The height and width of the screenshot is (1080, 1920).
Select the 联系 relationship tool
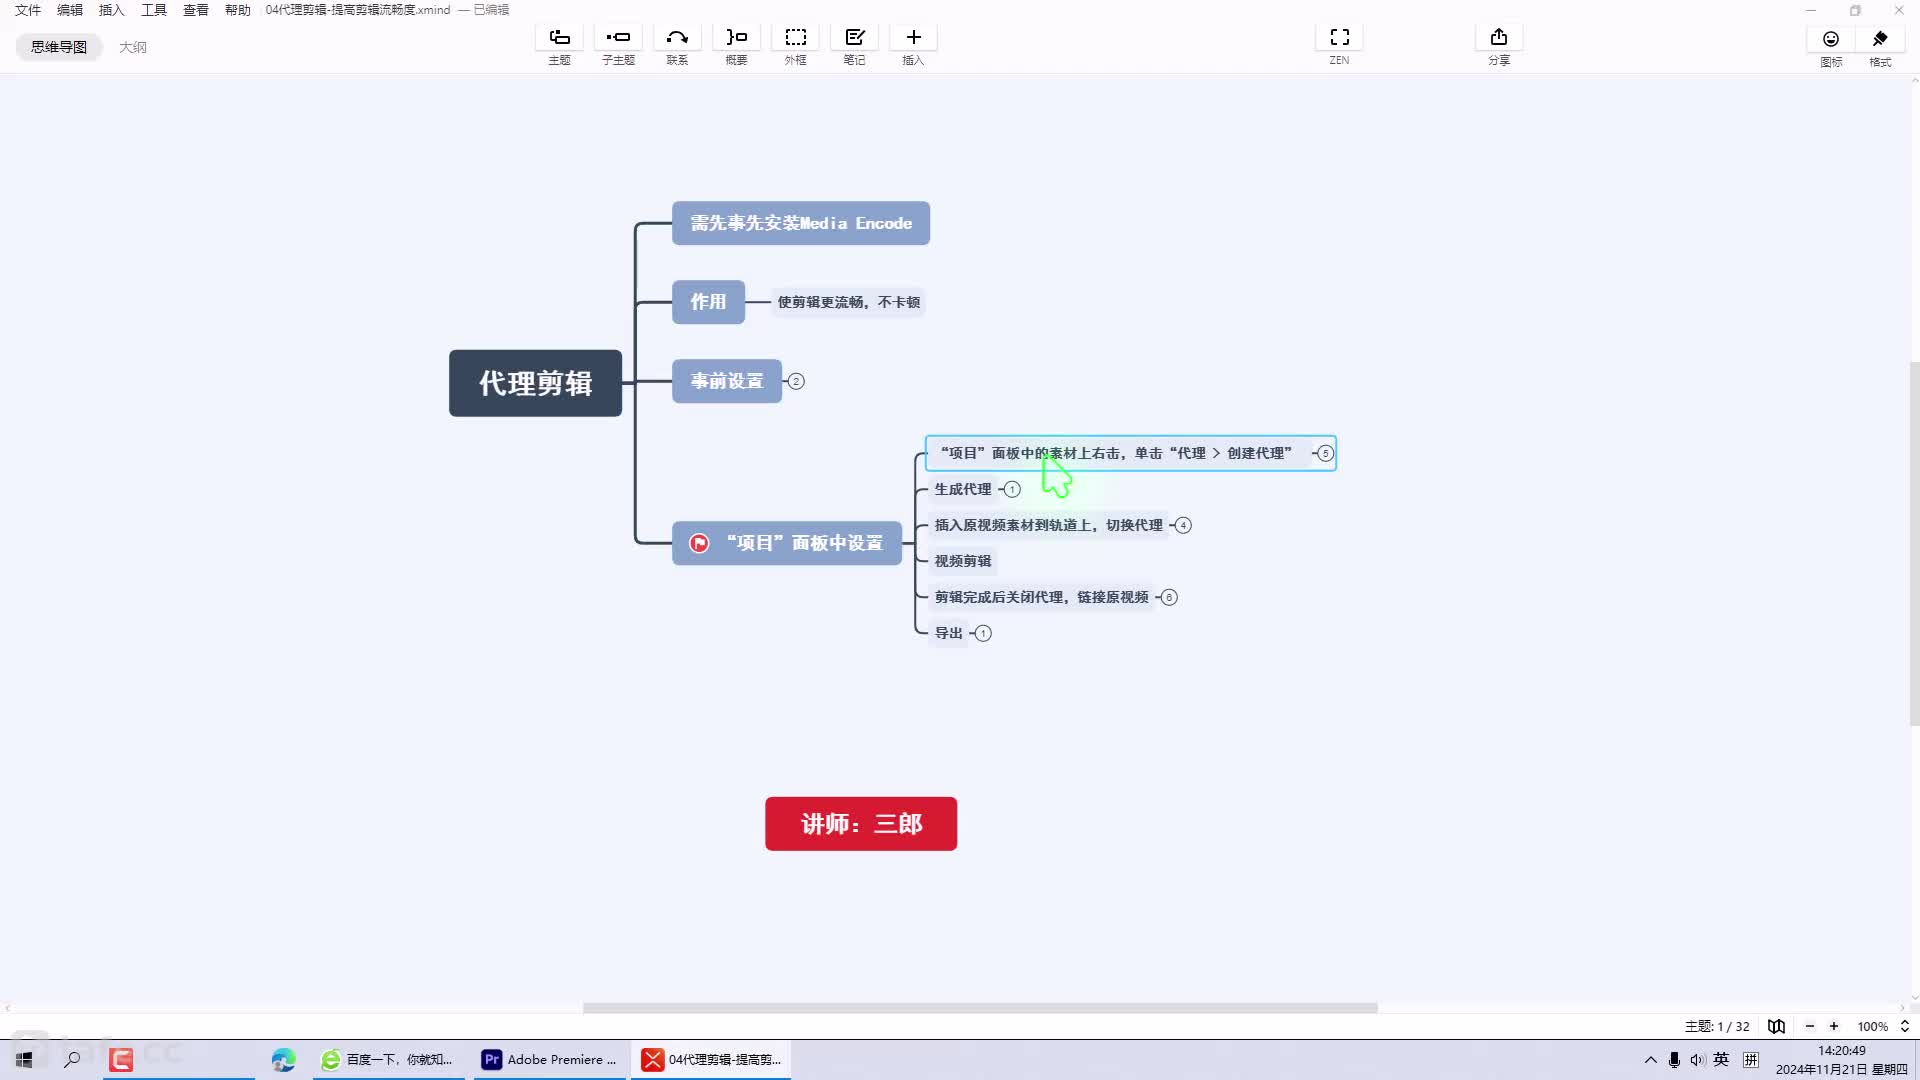click(677, 38)
